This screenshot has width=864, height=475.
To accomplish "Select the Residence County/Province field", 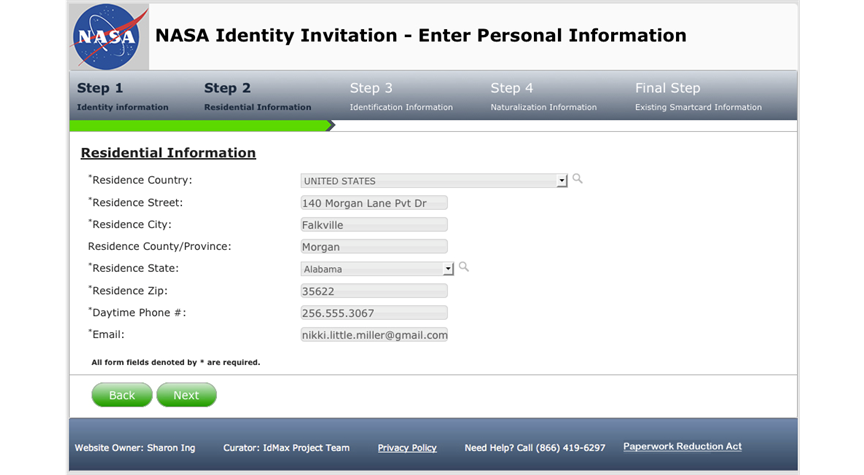I will (x=374, y=247).
